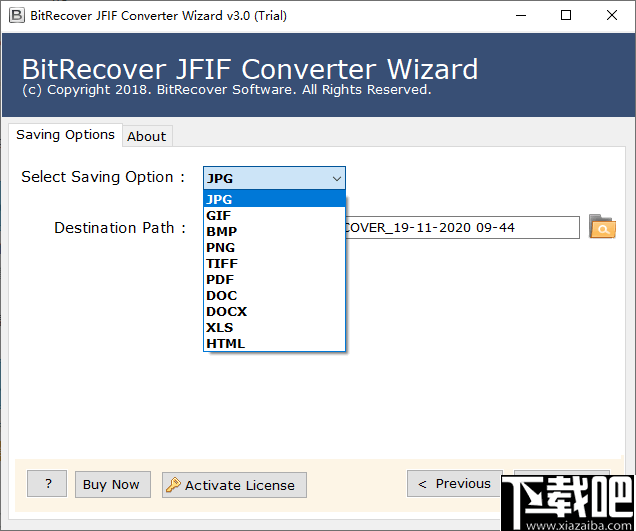The height and width of the screenshot is (531, 636).
Task: Expand the Select Saving Option combo box arrow
Action: [x=336, y=178]
